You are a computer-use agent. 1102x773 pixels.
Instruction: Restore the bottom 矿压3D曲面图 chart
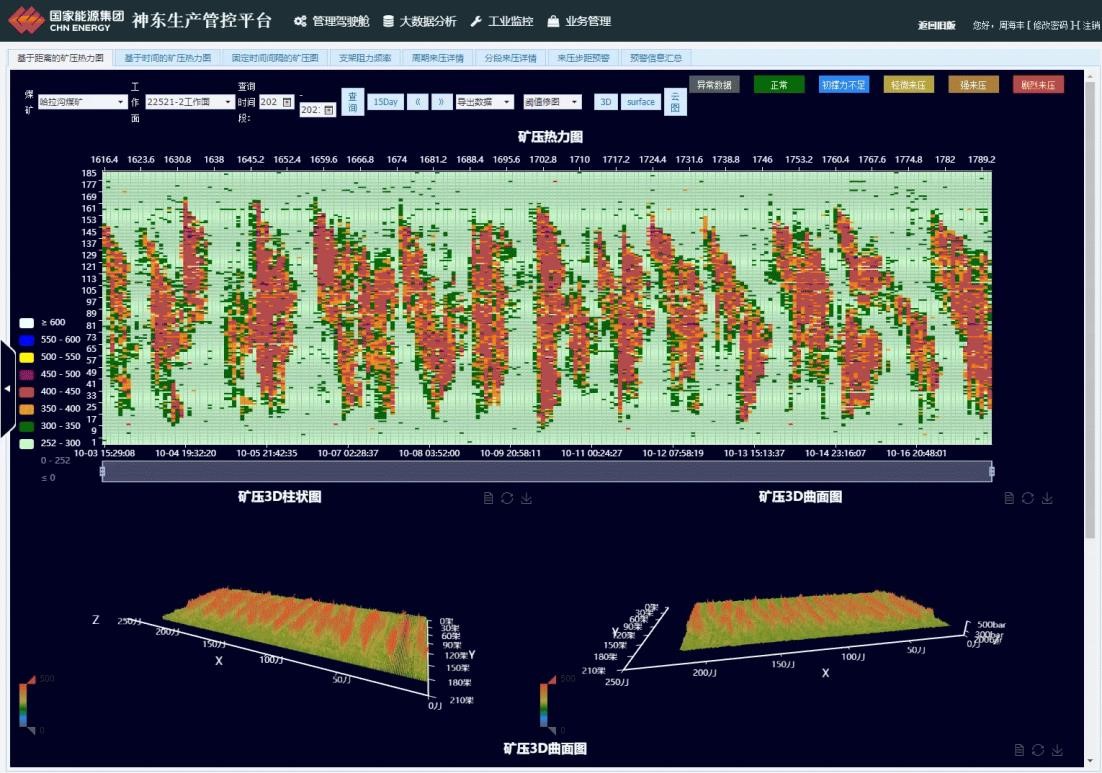(1037, 751)
